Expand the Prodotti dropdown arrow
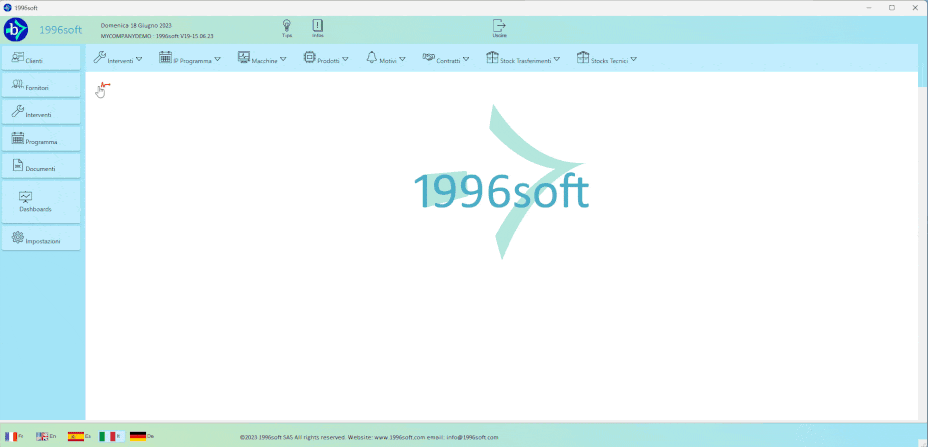928x447 pixels. (x=345, y=59)
